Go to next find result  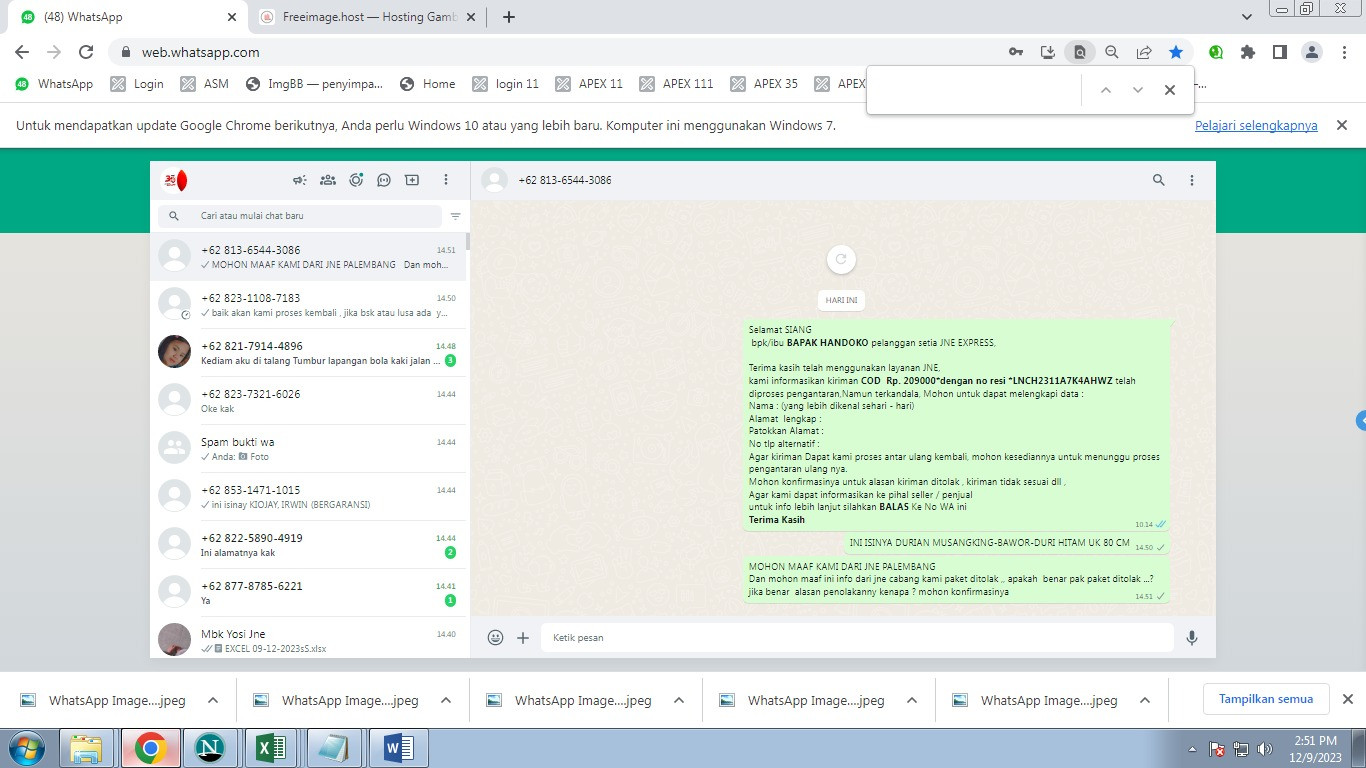[x=1138, y=90]
